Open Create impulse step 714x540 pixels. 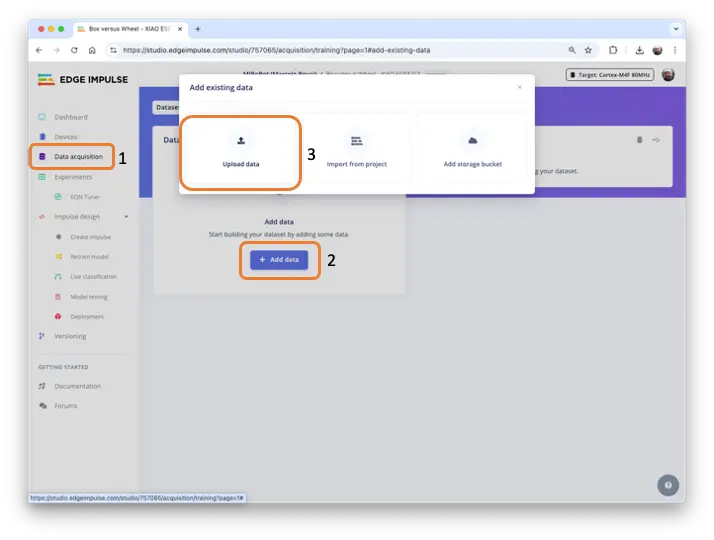pos(91,237)
